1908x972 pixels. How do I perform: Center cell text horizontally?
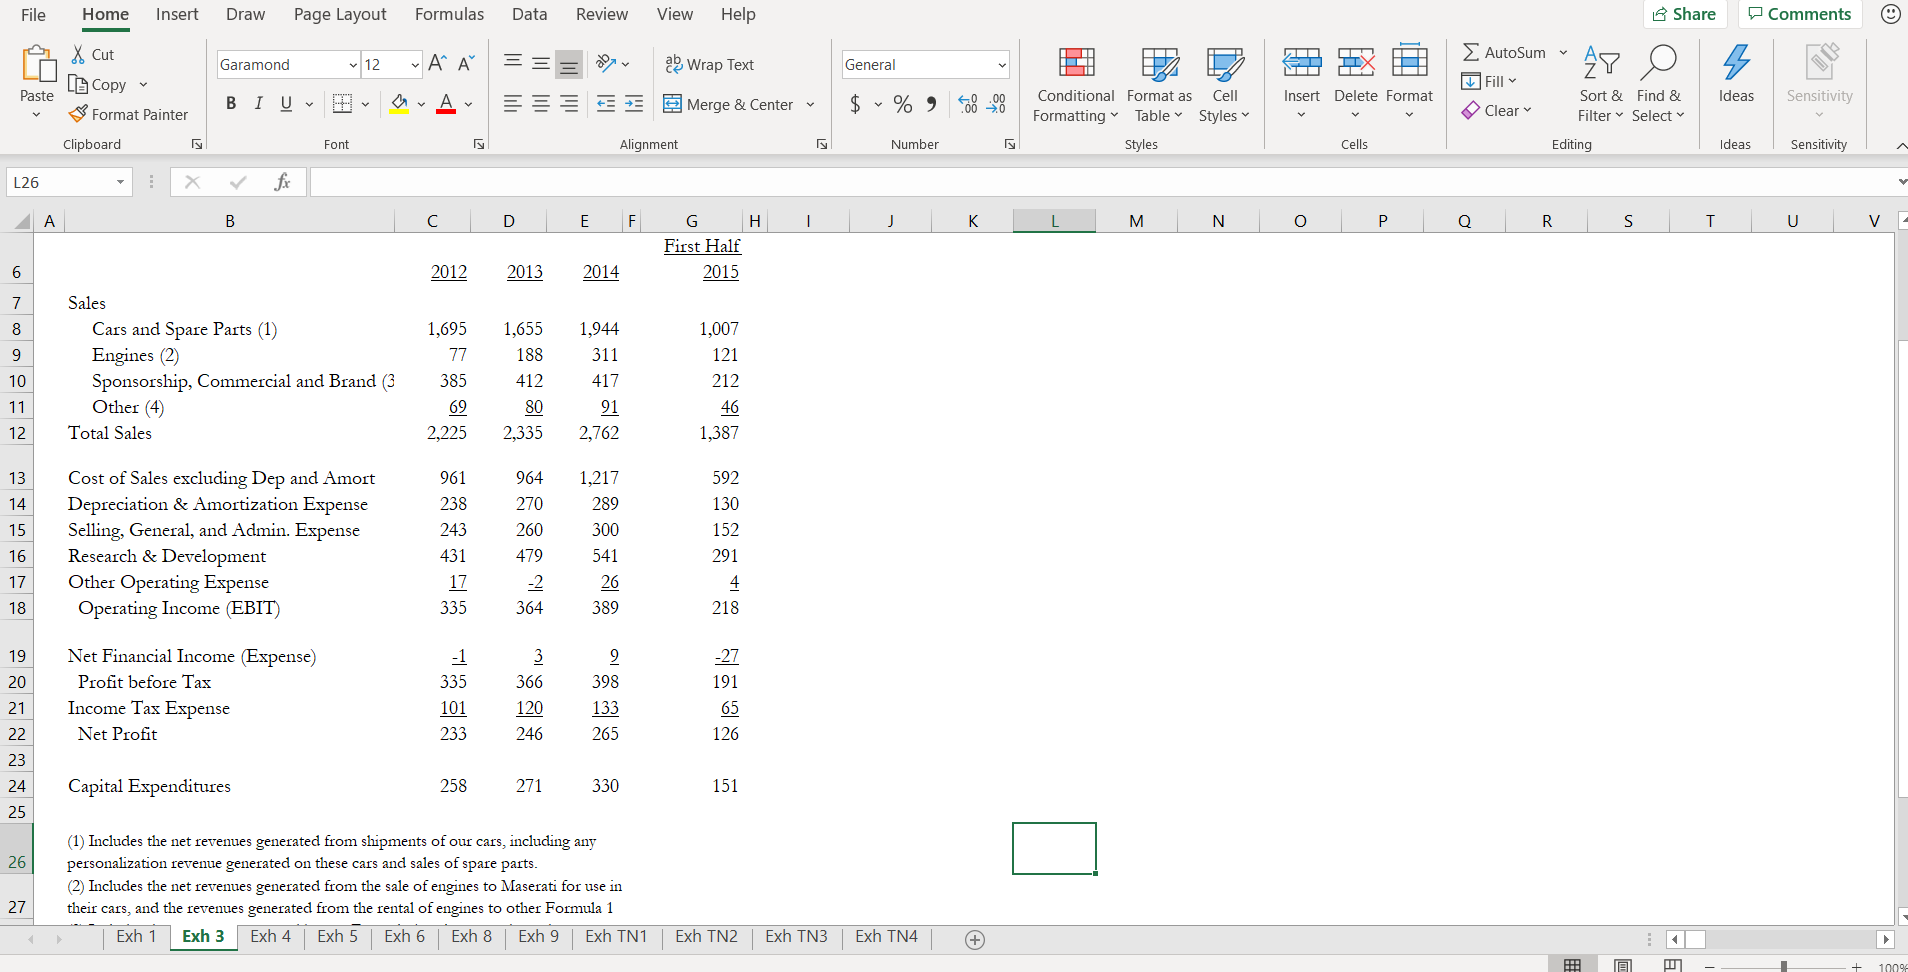point(541,104)
